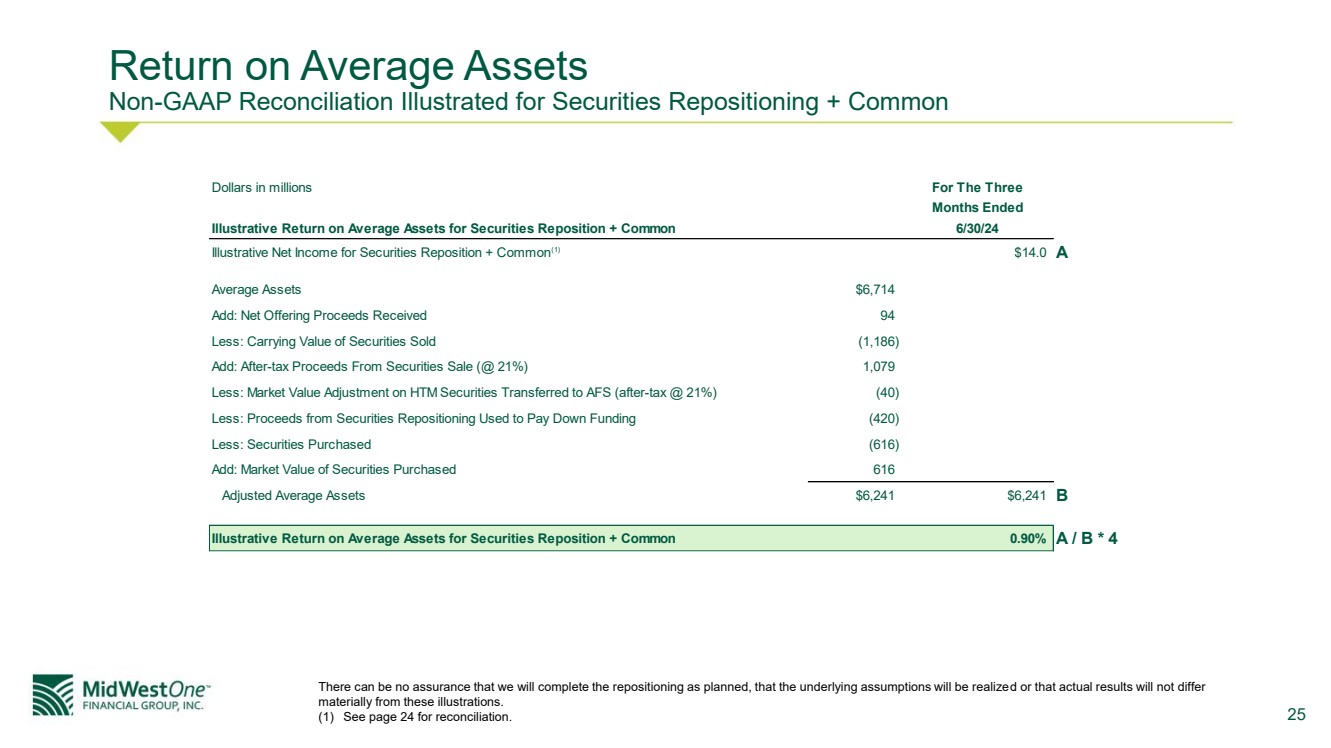
Task: Select the $14.0 net income value
Action: click(1029, 253)
